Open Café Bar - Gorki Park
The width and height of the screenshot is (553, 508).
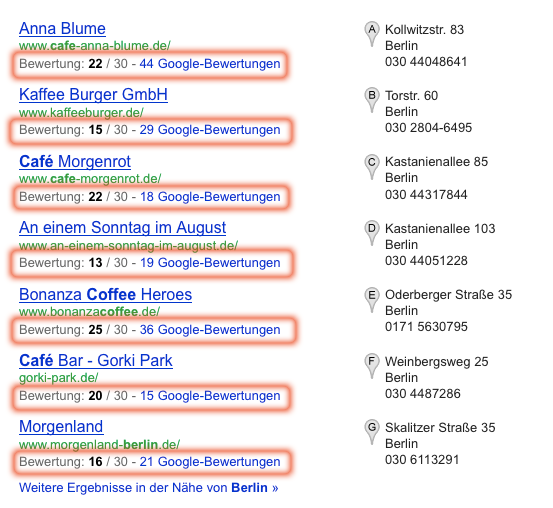pos(96,361)
